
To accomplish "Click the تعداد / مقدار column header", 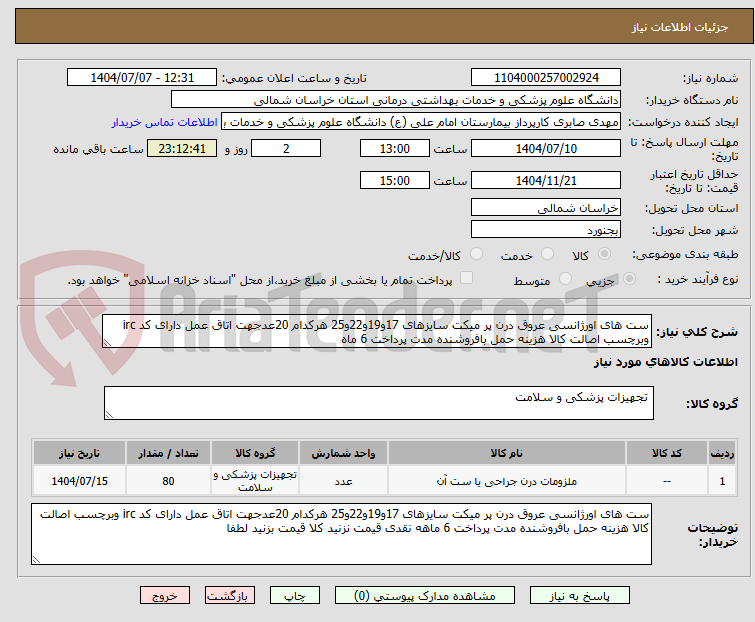I will pos(168,453).
